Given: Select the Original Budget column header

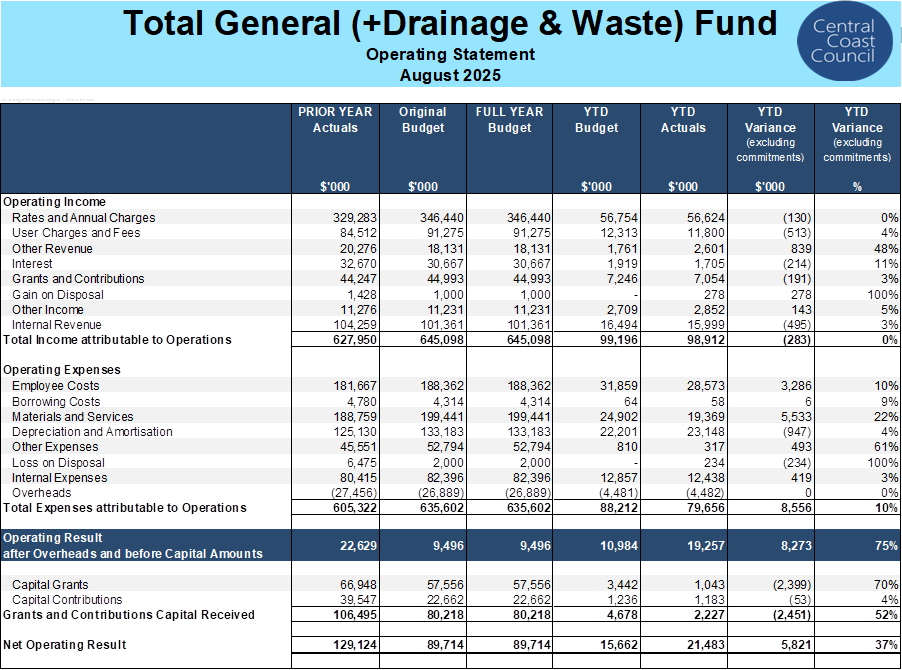Looking at the screenshot, I should coord(422,120).
